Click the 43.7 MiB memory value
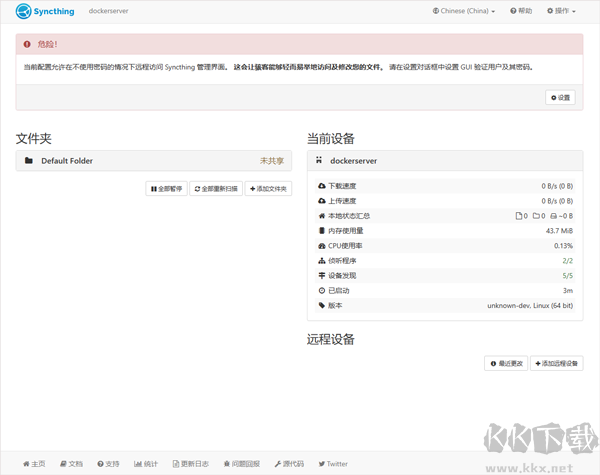This screenshot has height=475, width=600. tap(559, 231)
